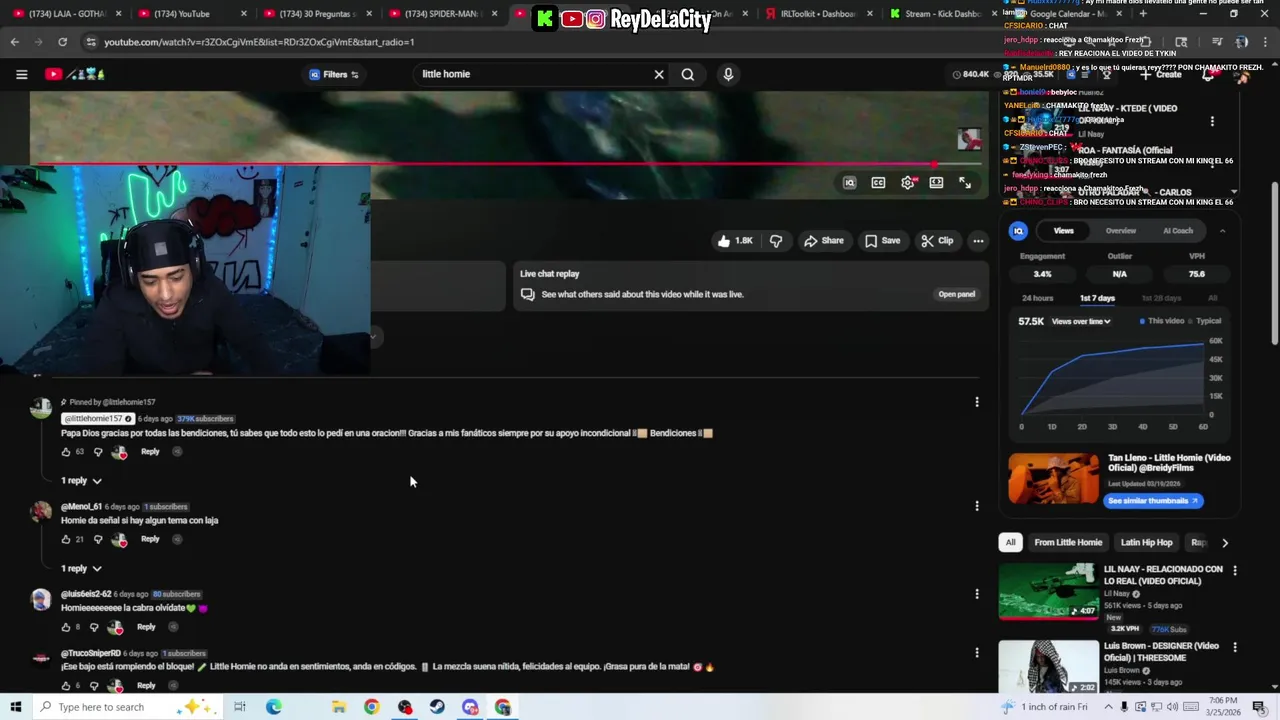This screenshot has height=720, width=1280.
Task: Click the magnifier search submit button
Action: (688, 74)
